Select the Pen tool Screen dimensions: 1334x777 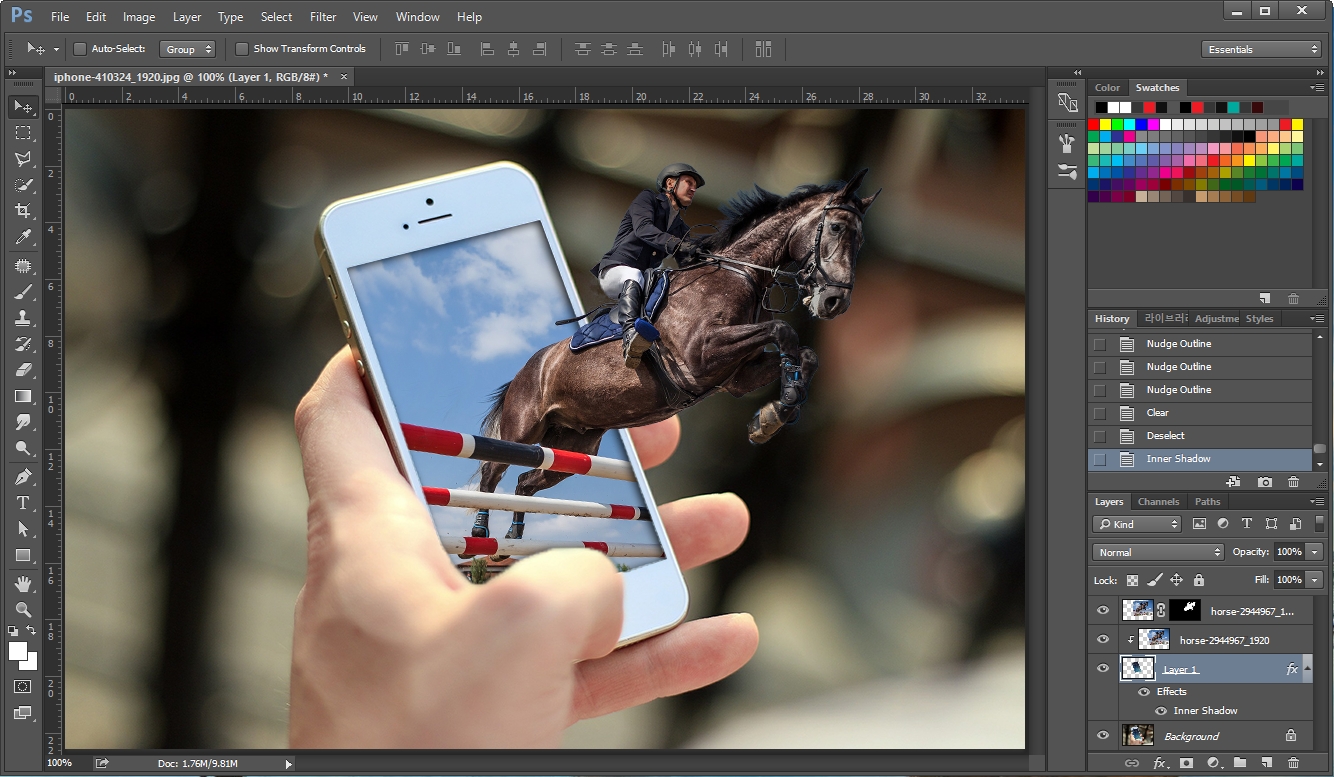[x=25, y=476]
